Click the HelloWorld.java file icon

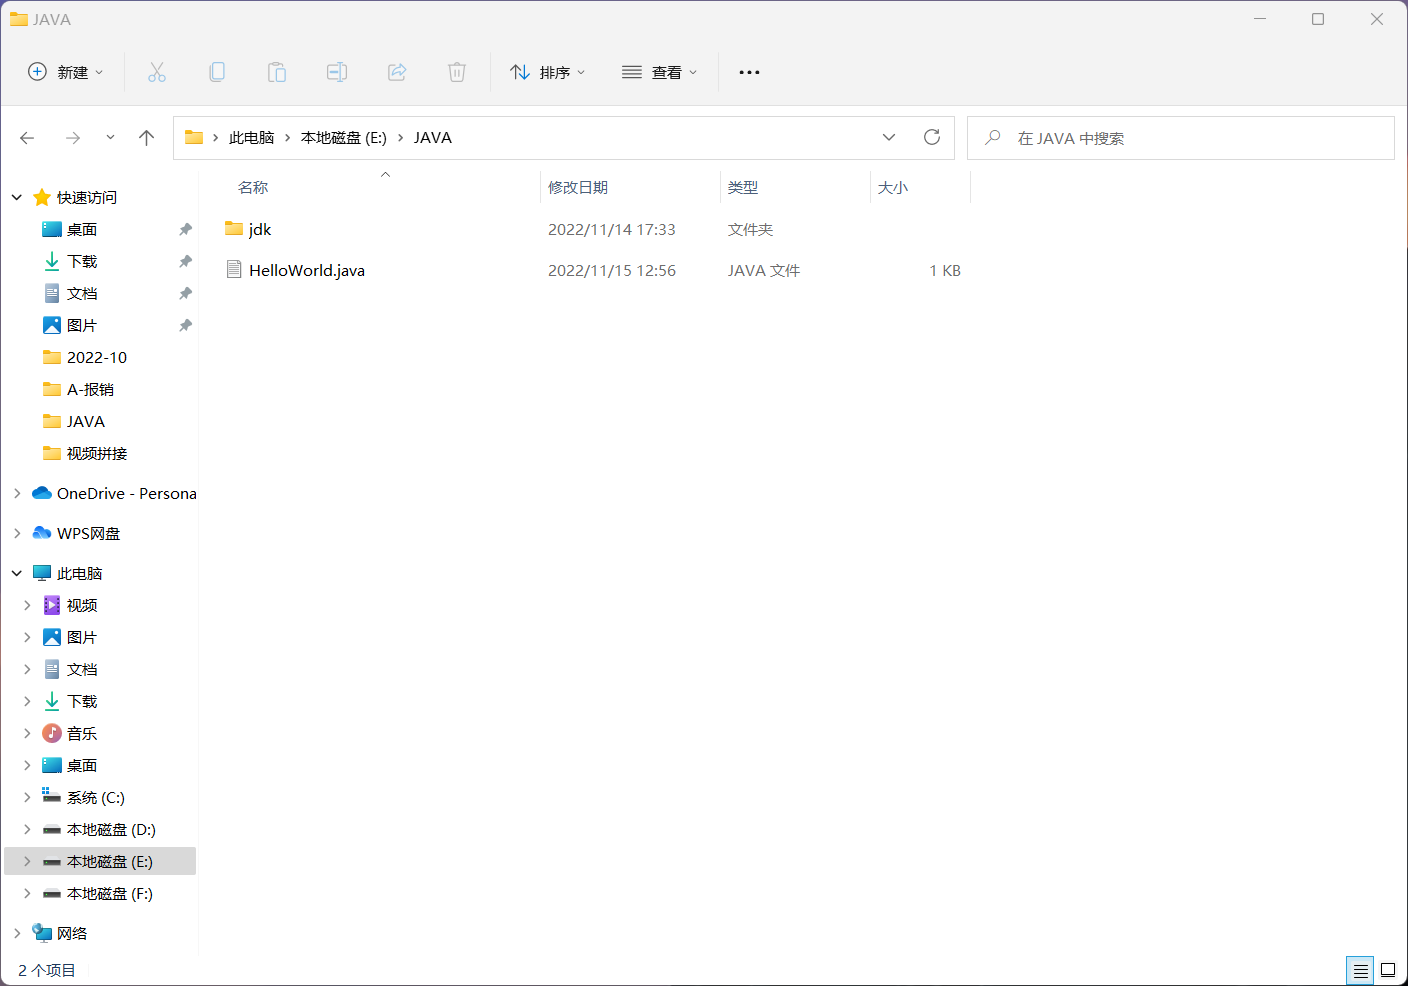click(234, 270)
